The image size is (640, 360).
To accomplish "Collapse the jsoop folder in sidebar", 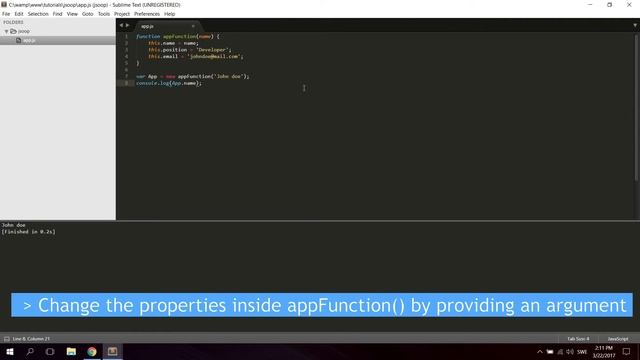I will (6, 31).
